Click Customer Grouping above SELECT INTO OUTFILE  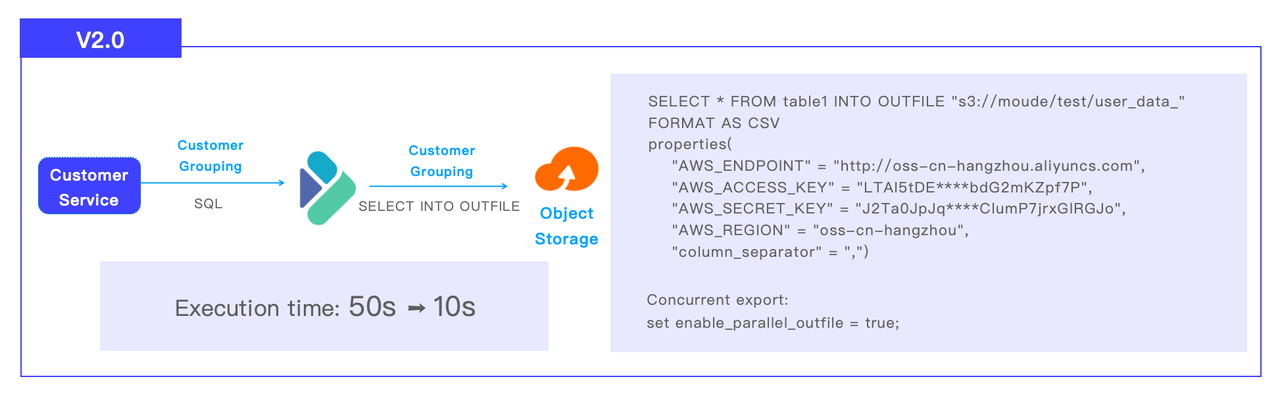[x=441, y=161]
